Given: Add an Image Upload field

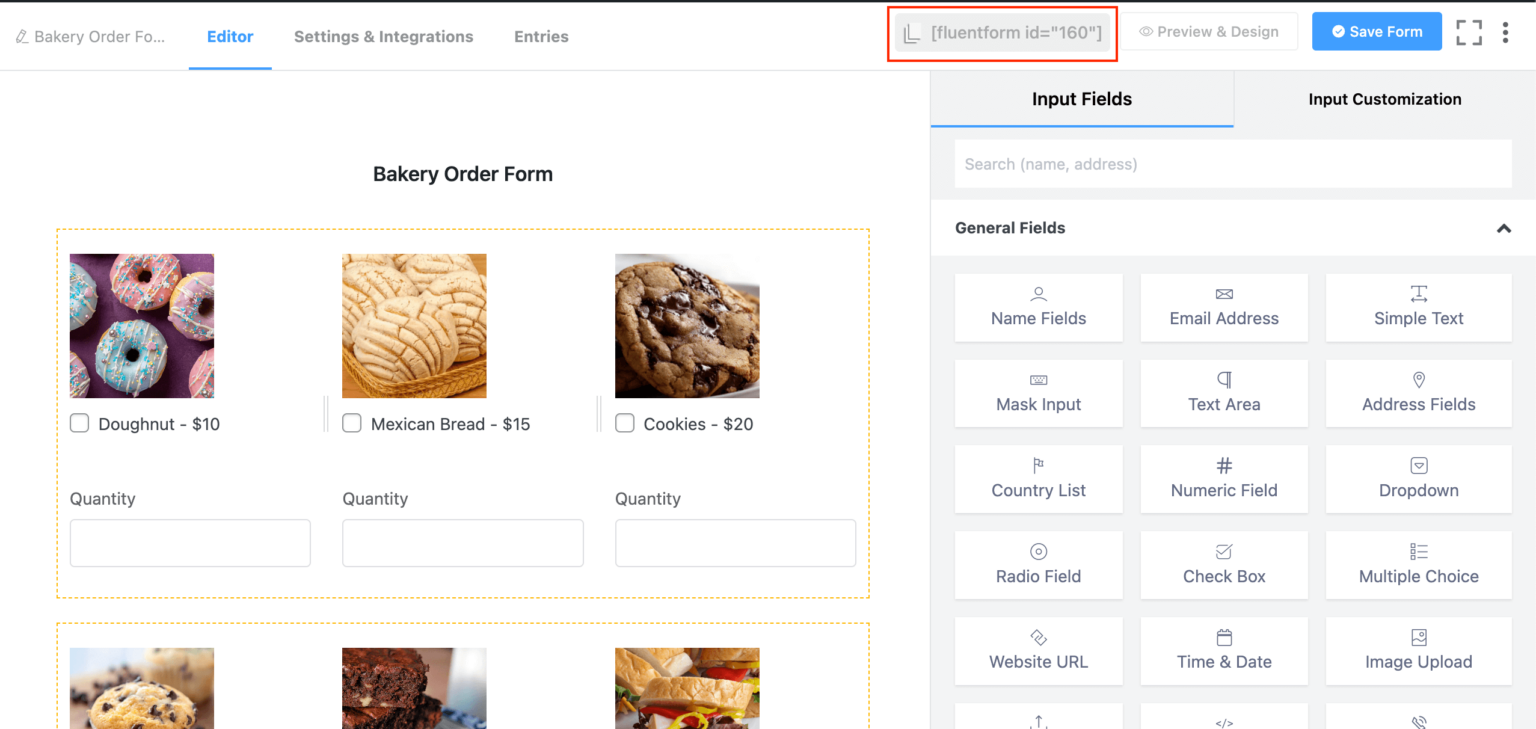Looking at the screenshot, I should 1418,651.
